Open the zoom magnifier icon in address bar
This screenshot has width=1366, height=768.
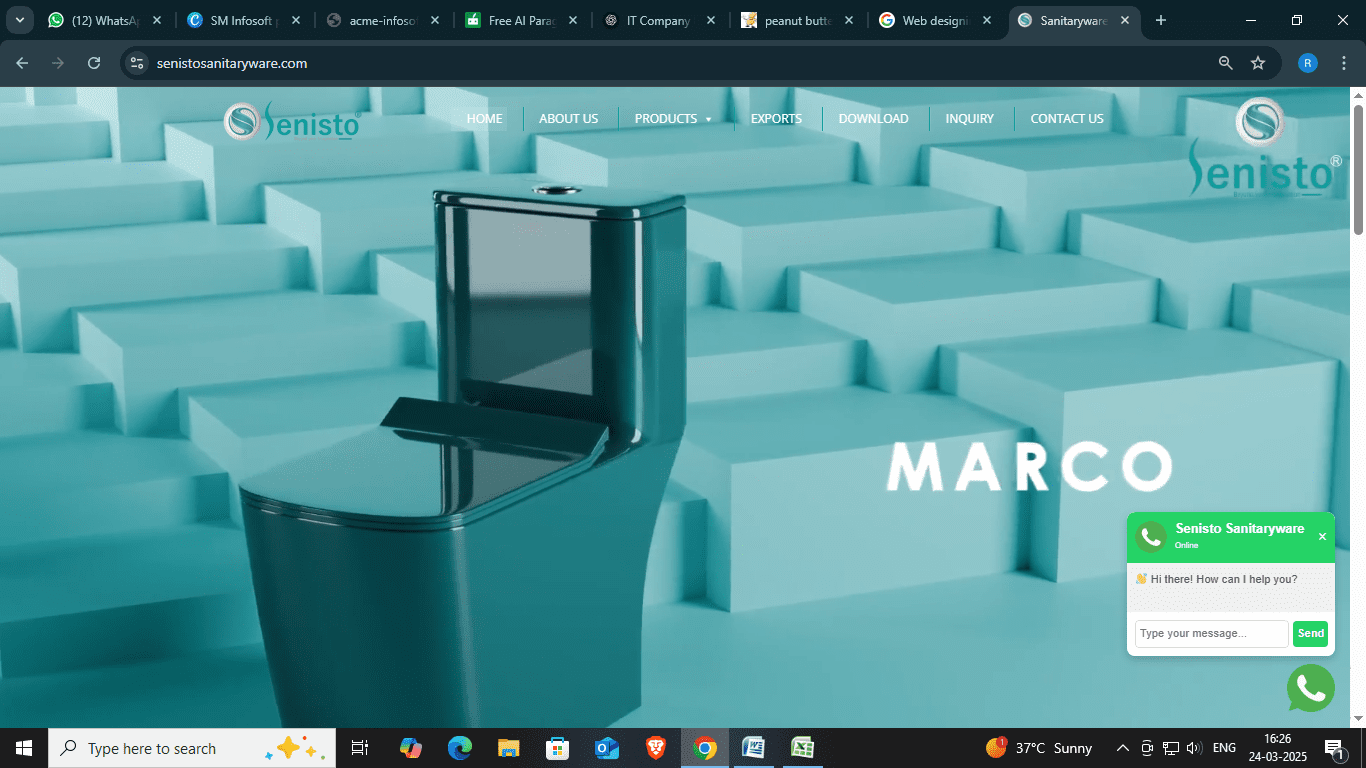tap(1225, 63)
